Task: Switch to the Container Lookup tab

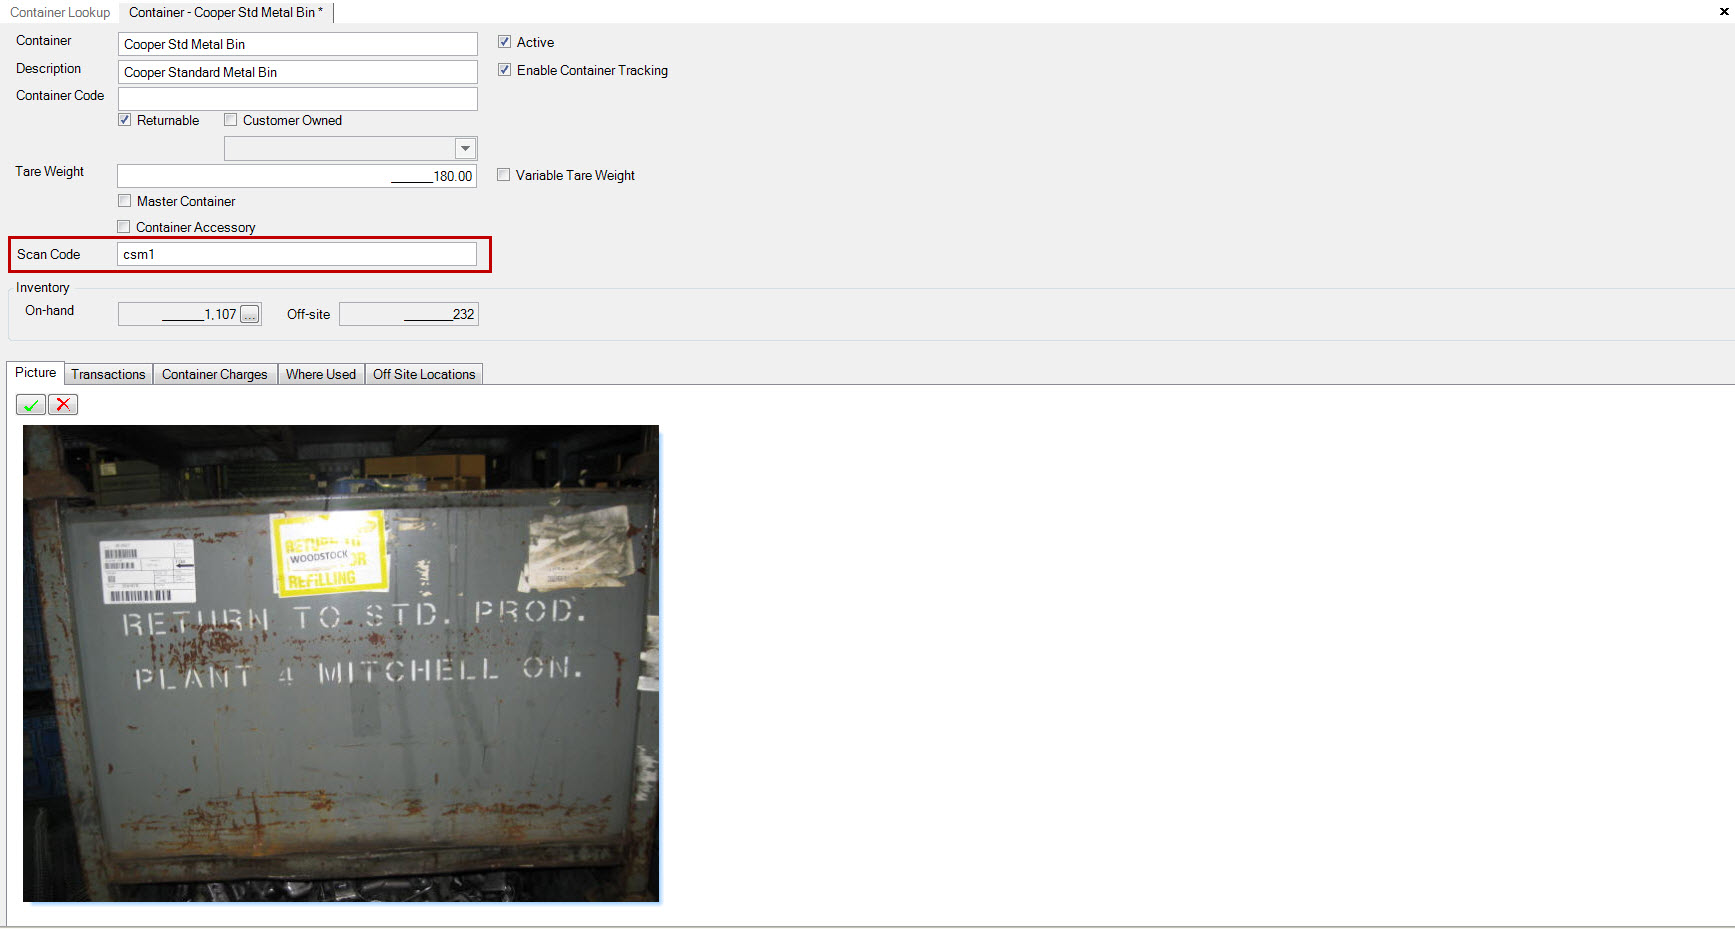Action: (60, 12)
